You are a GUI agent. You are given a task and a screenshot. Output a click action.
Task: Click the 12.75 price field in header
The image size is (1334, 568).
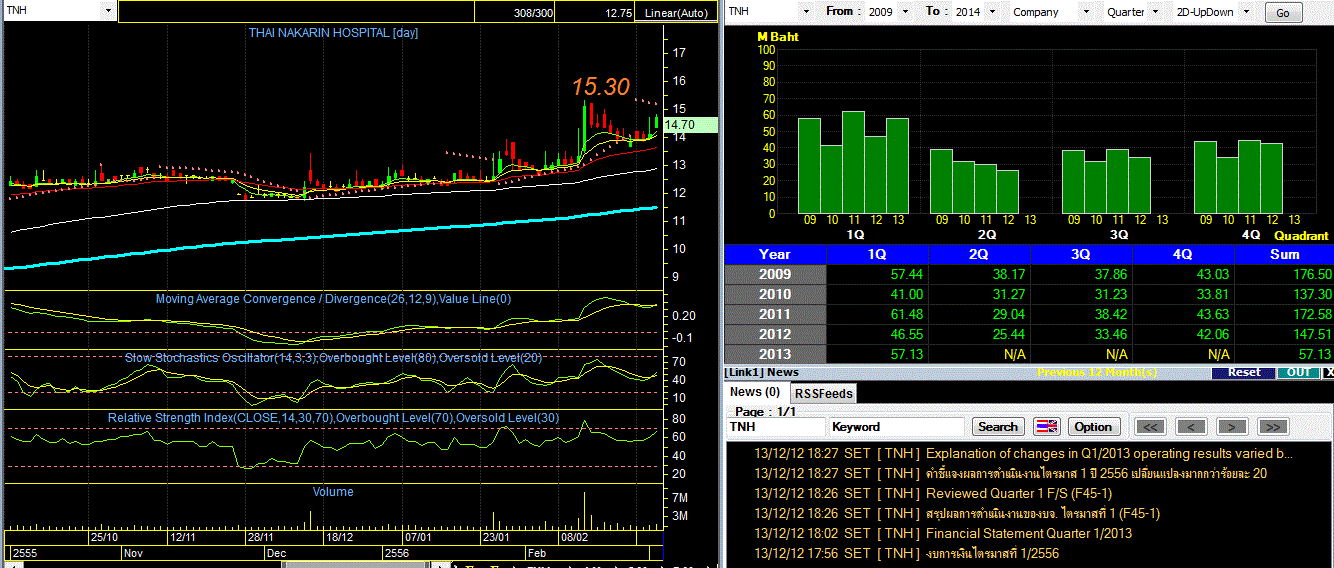point(595,13)
